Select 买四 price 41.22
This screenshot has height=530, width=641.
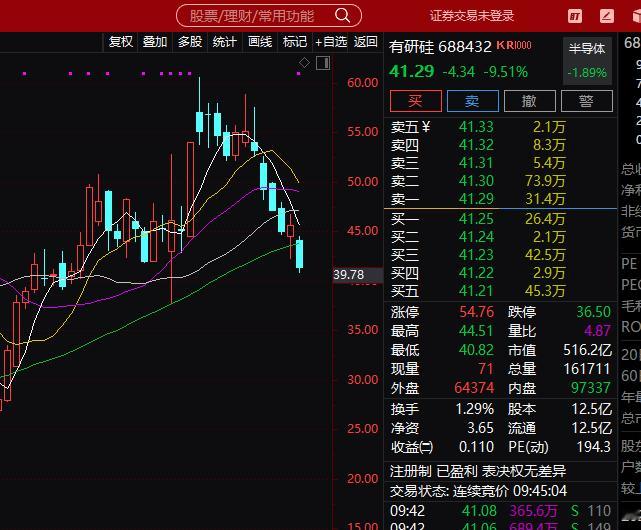click(476, 273)
